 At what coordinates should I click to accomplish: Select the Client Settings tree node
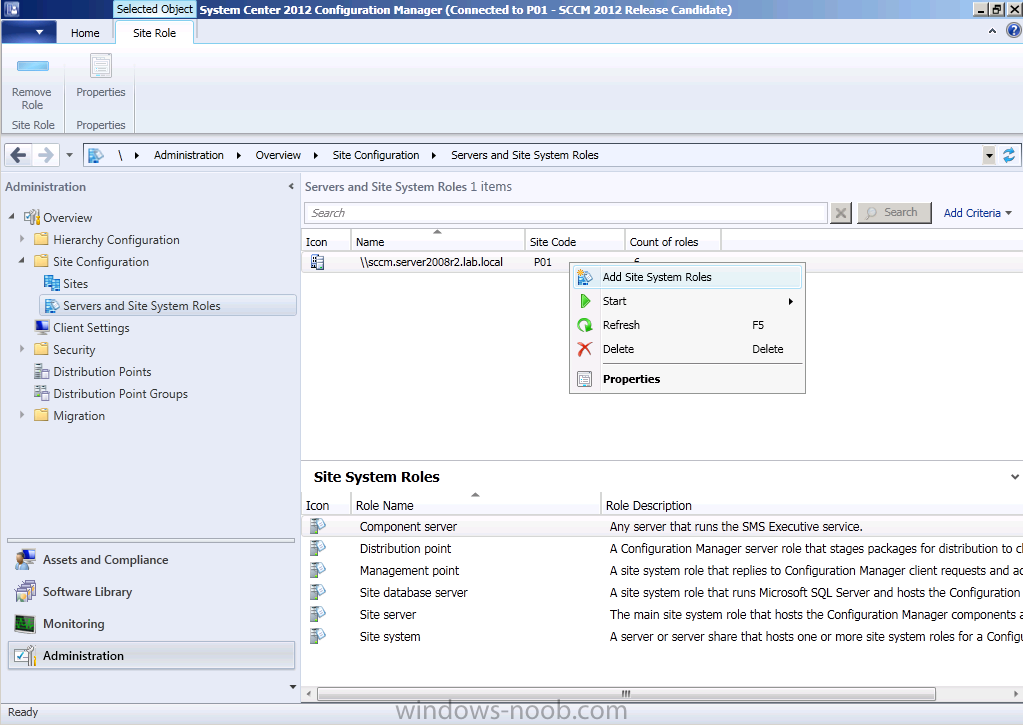[x=91, y=328]
